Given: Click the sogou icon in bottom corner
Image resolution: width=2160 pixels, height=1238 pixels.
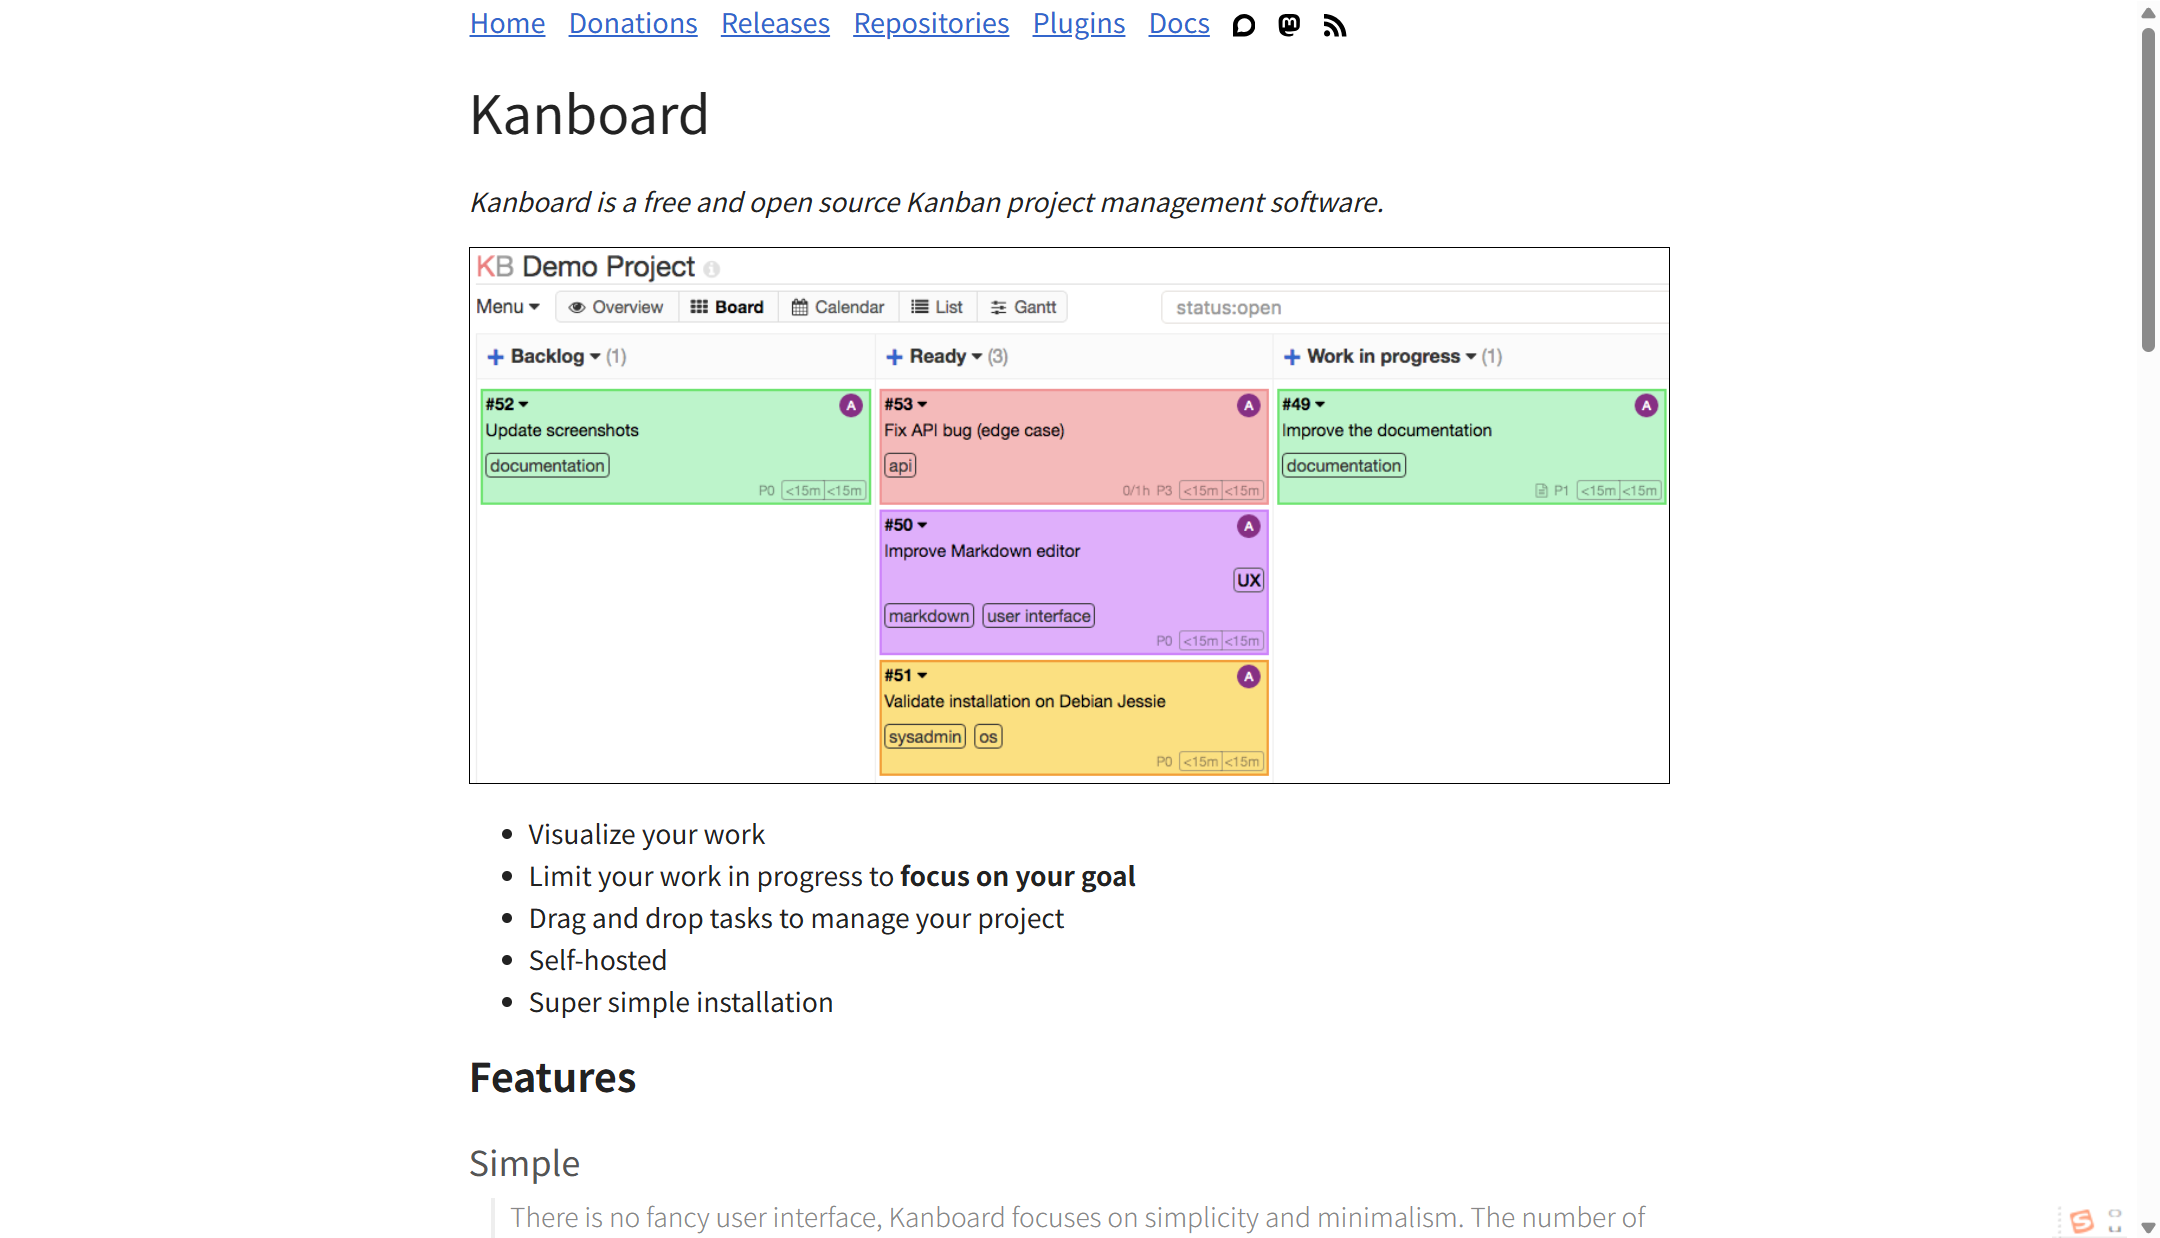Looking at the screenshot, I should [2081, 1221].
